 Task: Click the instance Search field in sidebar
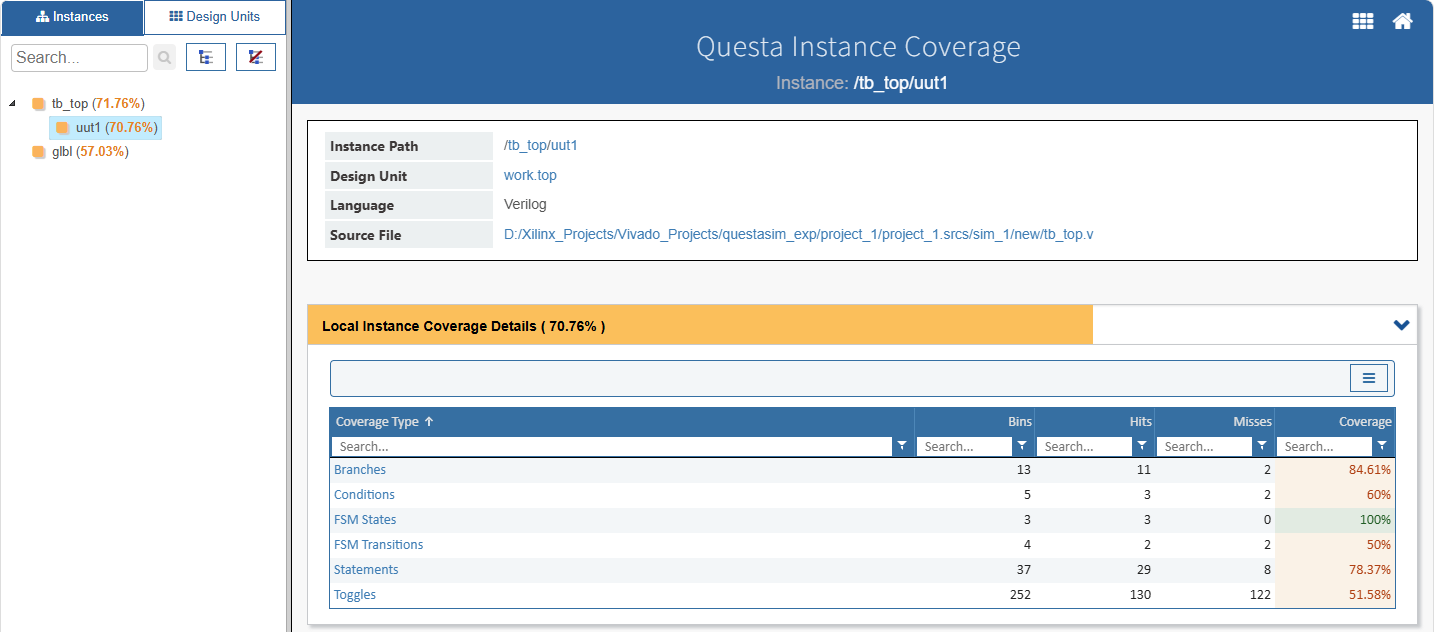(79, 58)
